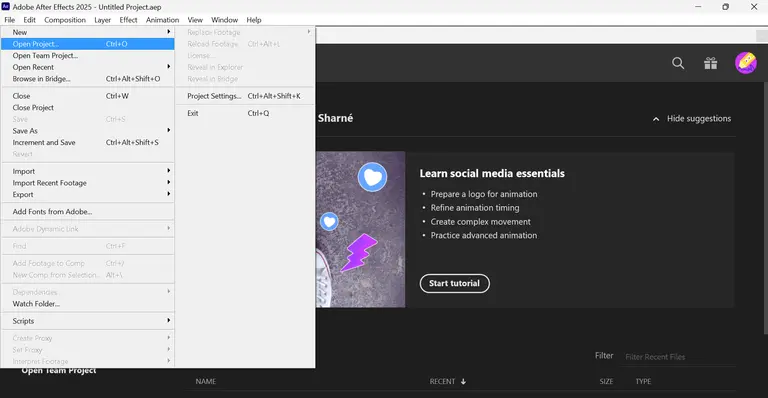Click the After Effects app logo icon
768x398 pixels.
pyautogui.click(x=6, y=6)
